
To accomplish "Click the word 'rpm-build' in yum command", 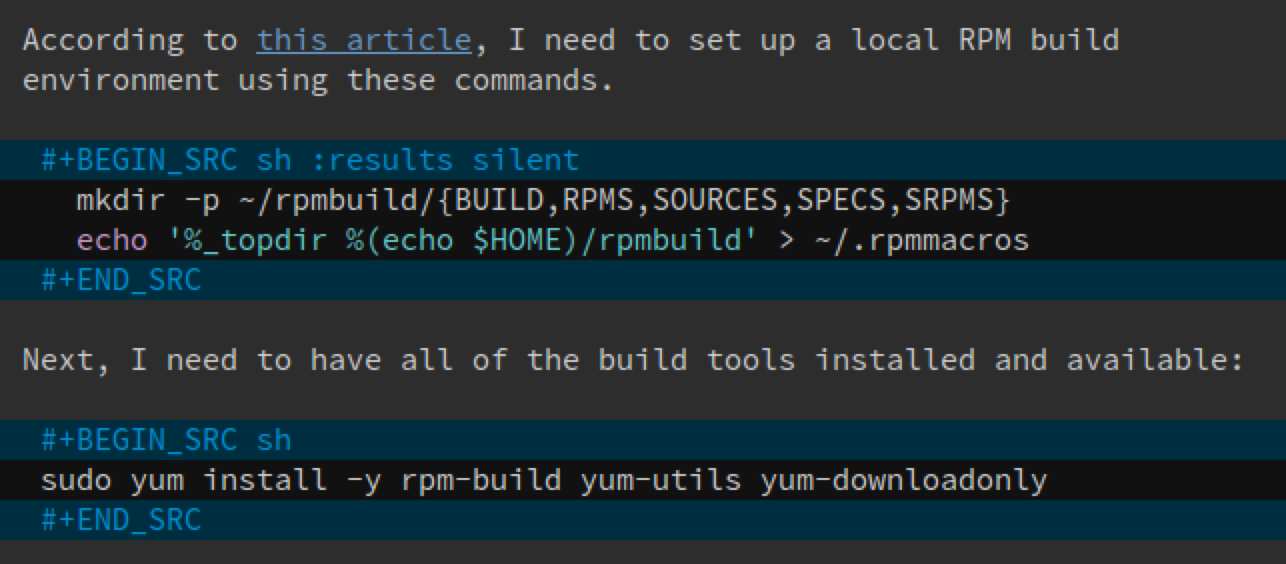I will pos(481,481).
